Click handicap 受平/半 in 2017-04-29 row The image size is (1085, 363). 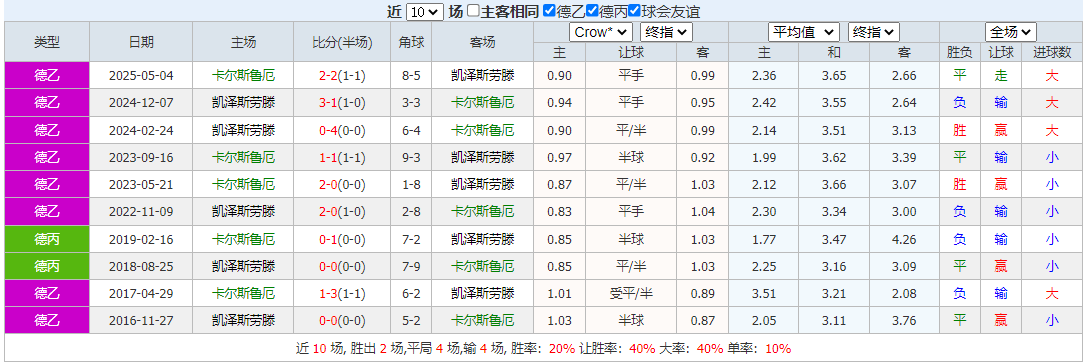(x=630, y=294)
